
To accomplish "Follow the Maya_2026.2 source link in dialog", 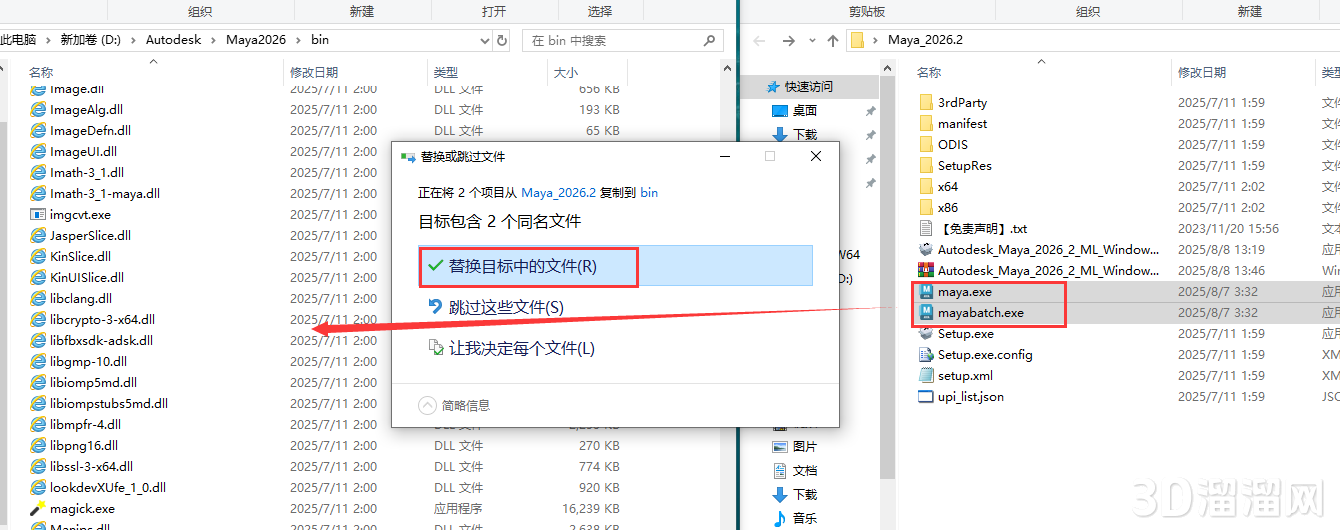I will 558,192.
